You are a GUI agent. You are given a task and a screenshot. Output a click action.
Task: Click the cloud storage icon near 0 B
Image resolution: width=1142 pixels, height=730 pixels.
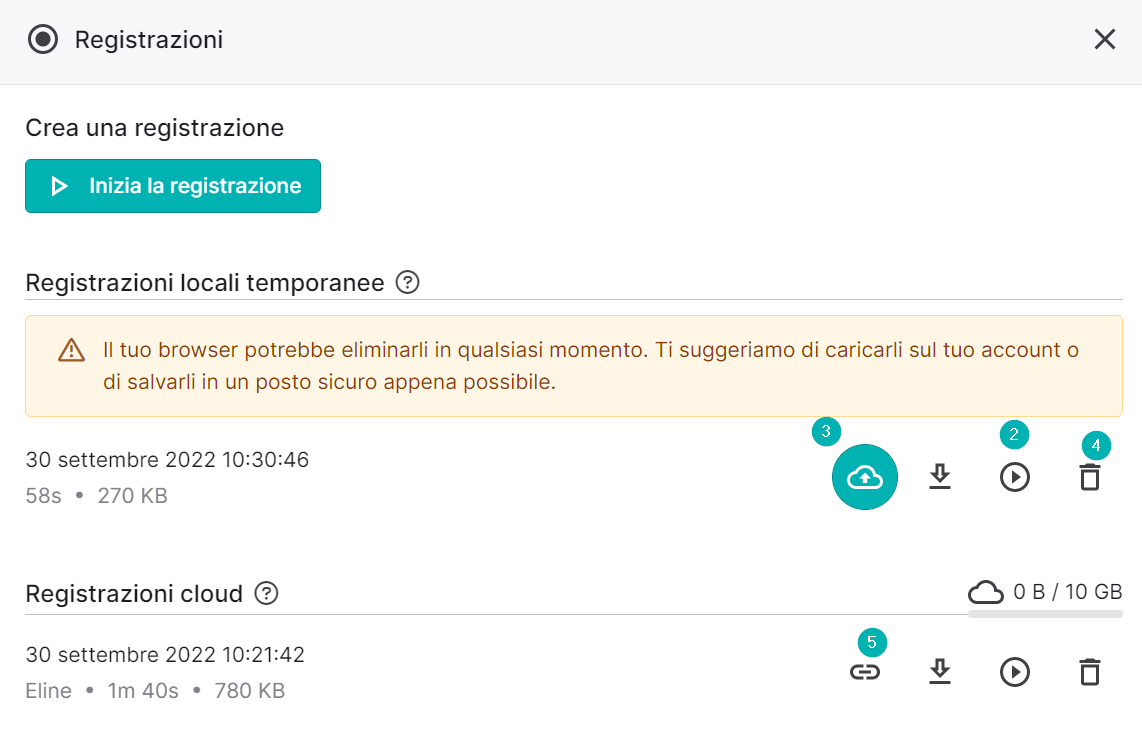(985, 592)
